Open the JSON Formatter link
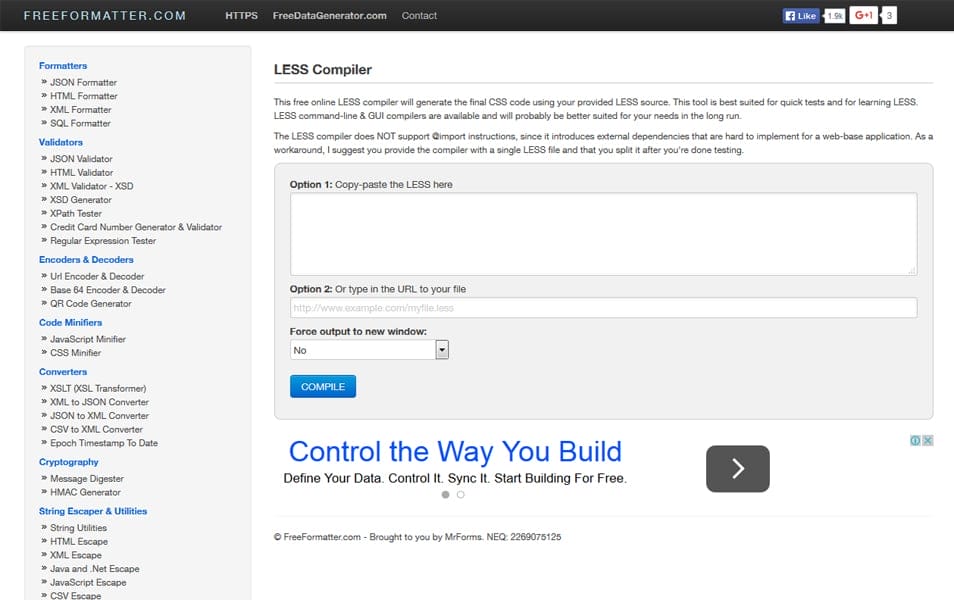The height and width of the screenshot is (600, 954). pyautogui.click(x=83, y=82)
